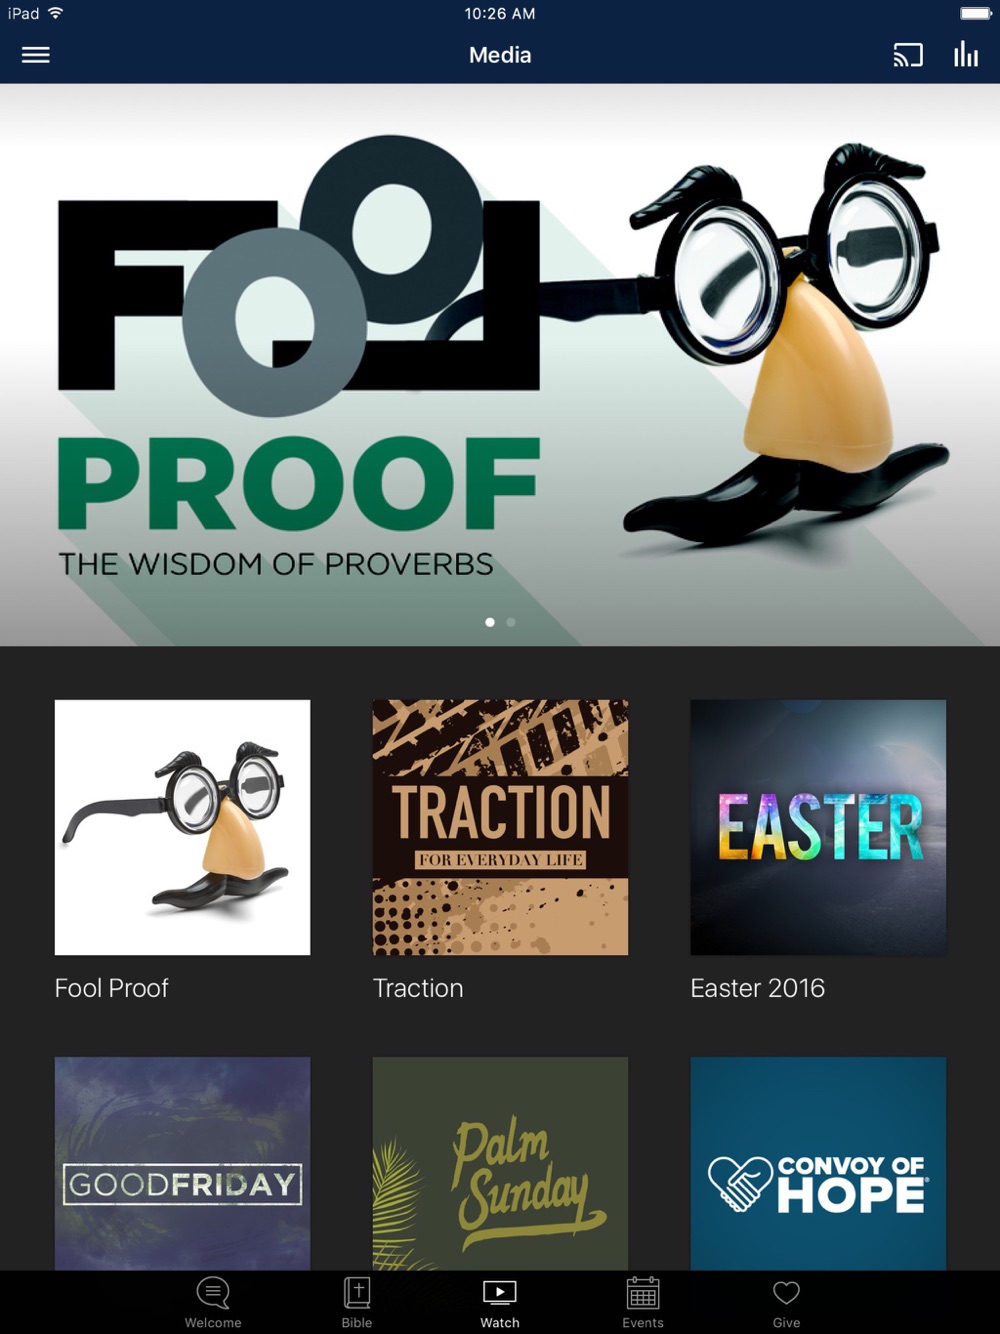Tap the Easter 2016 title link
This screenshot has width=1000, height=1334.
[x=758, y=988]
